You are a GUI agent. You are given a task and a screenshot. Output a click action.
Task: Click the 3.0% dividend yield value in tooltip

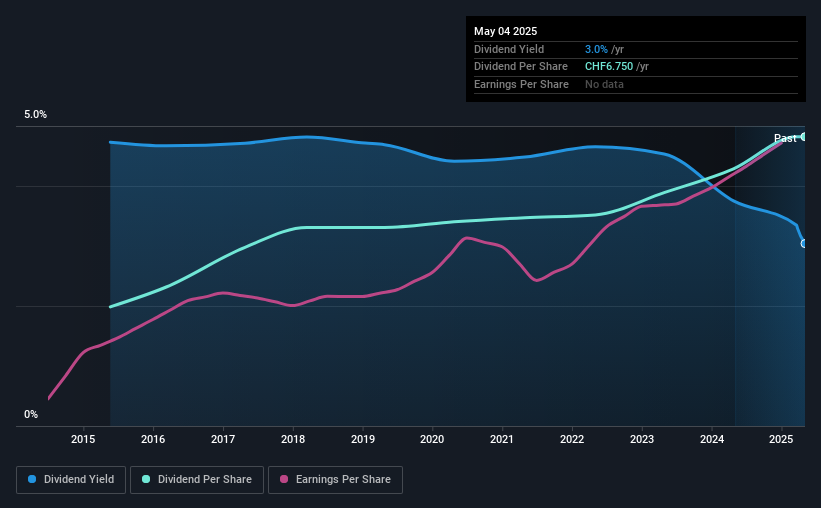pyautogui.click(x=597, y=49)
